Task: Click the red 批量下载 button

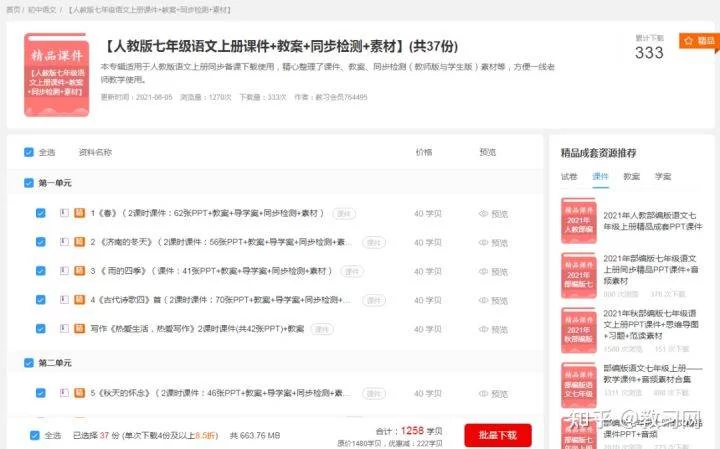Action: coord(497,435)
